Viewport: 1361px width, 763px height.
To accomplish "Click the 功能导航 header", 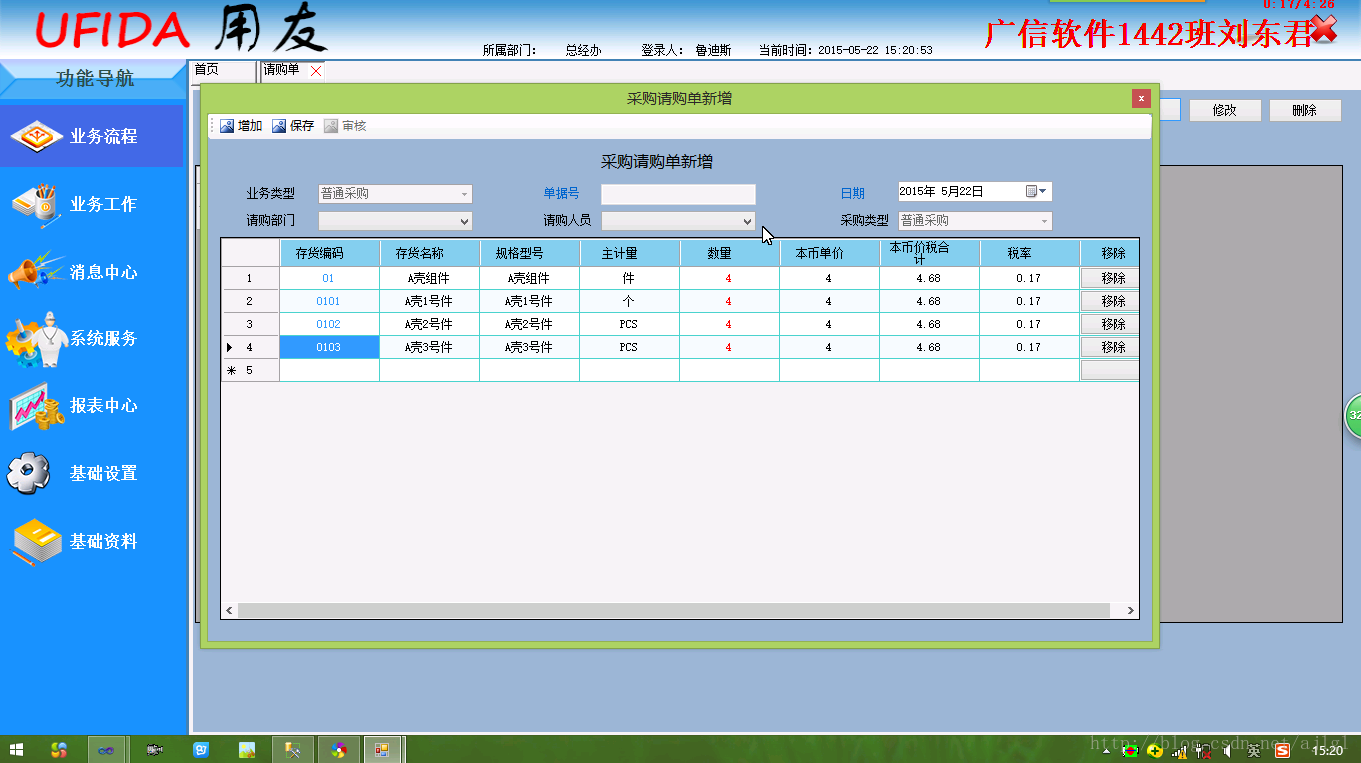I will tap(94, 79).
